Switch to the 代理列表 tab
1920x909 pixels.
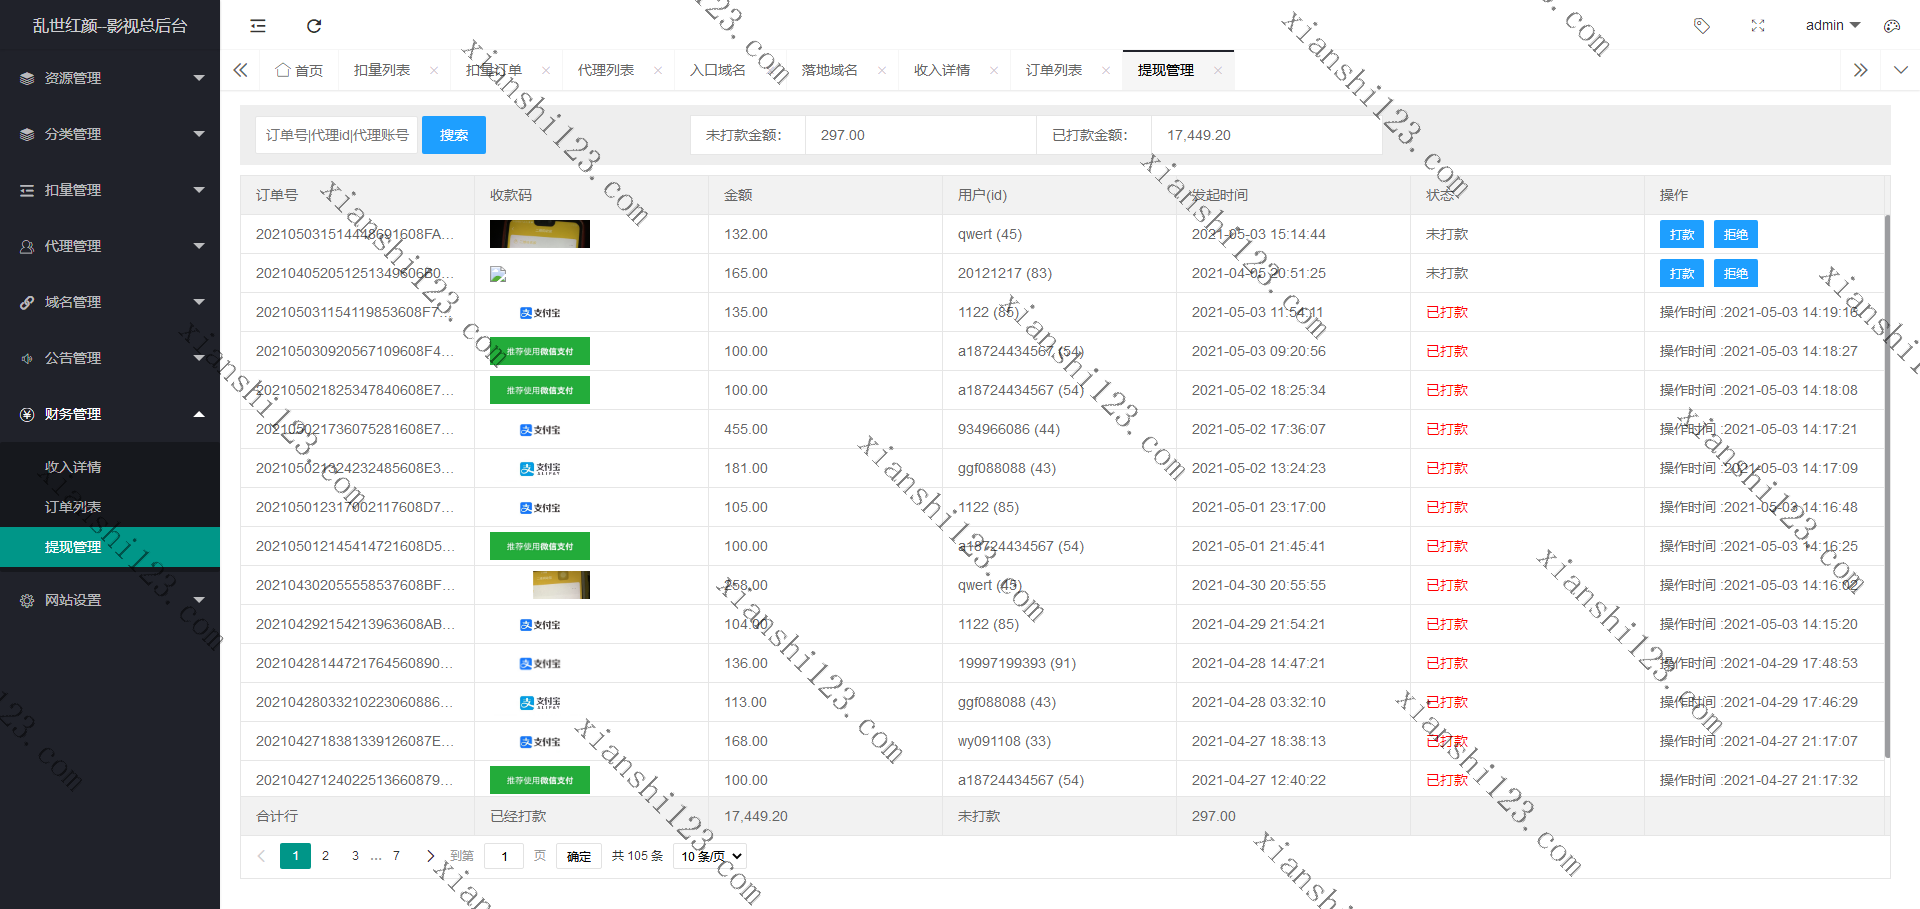606,70
